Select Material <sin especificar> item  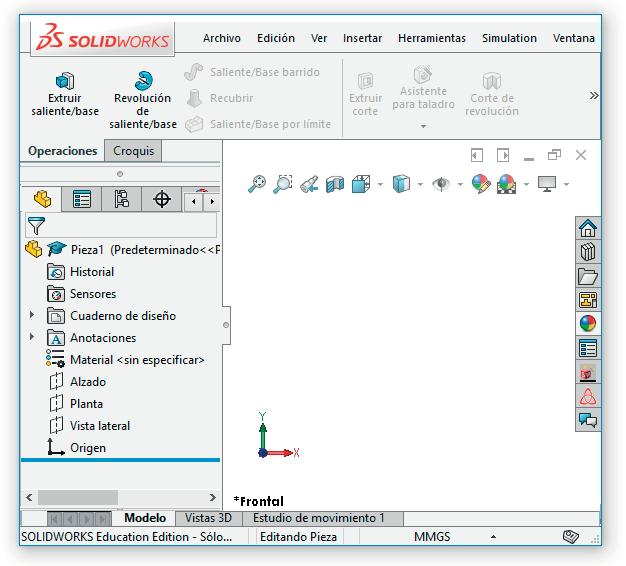coord(125,360)
